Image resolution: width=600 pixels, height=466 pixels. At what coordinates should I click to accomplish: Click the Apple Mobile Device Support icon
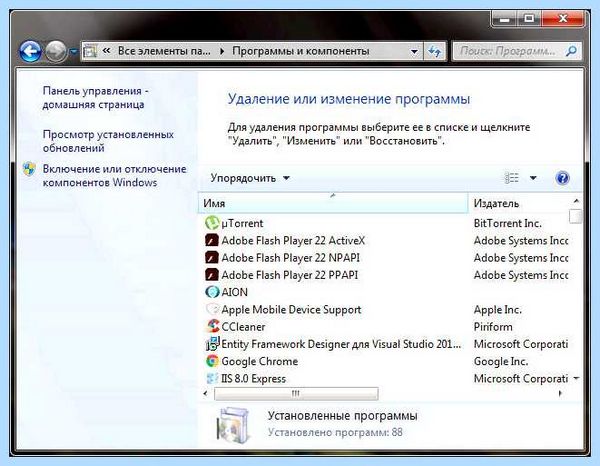[212, 309]
